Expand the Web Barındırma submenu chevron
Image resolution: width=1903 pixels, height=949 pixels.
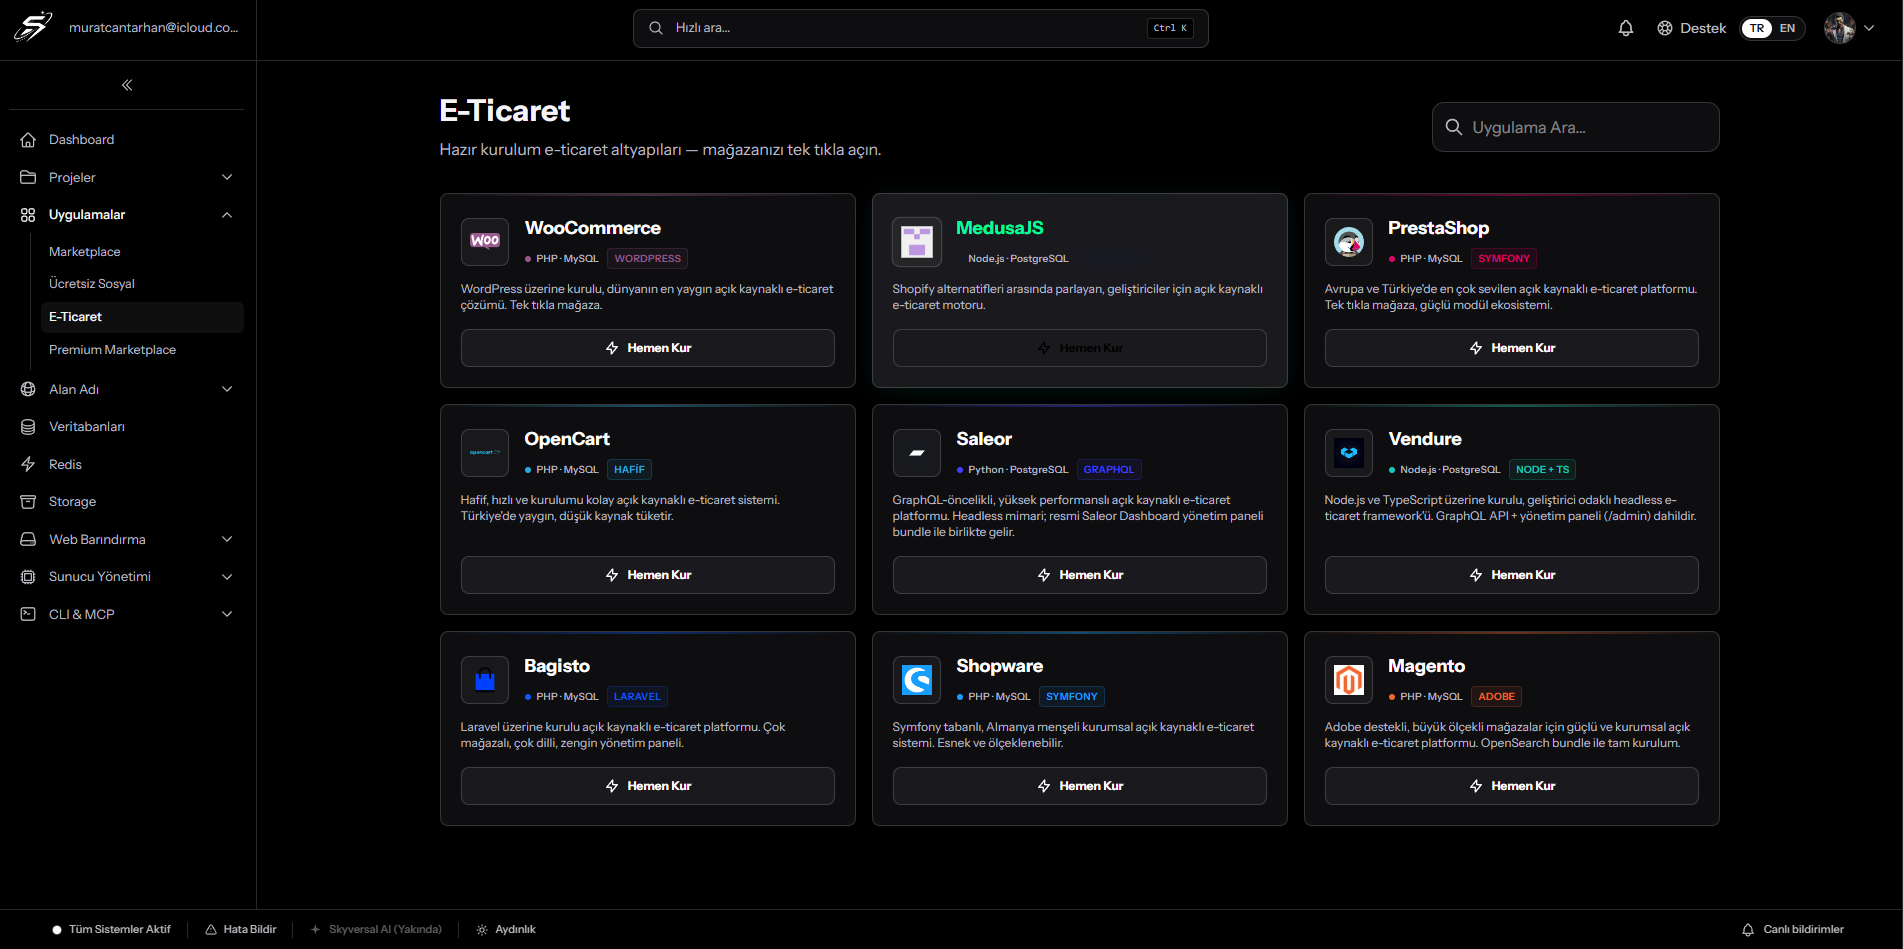(x=227, y=539)
